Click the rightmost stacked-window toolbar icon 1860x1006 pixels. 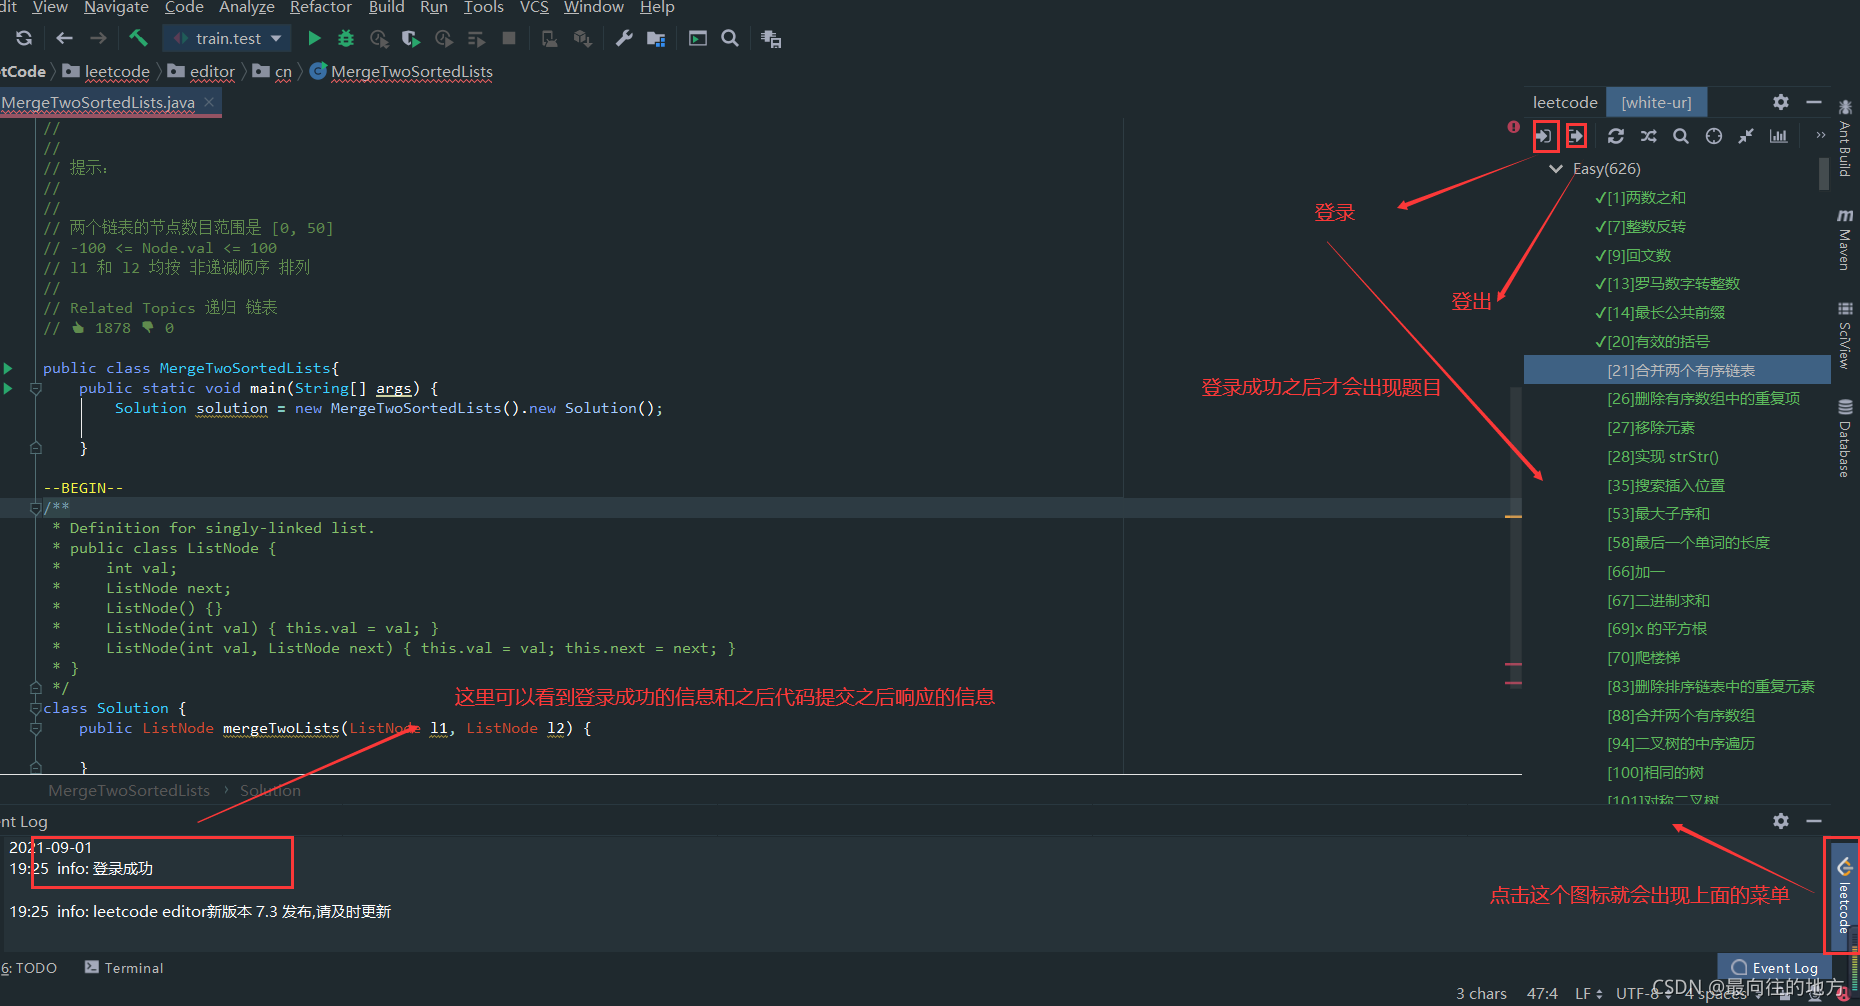click(x=771, y=39)
